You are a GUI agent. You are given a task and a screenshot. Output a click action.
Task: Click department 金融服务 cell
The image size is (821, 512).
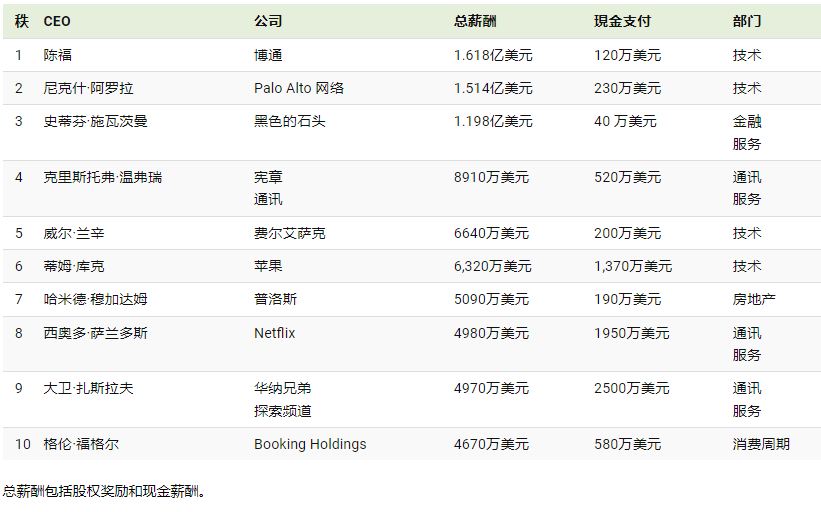(x=747, y=132)
